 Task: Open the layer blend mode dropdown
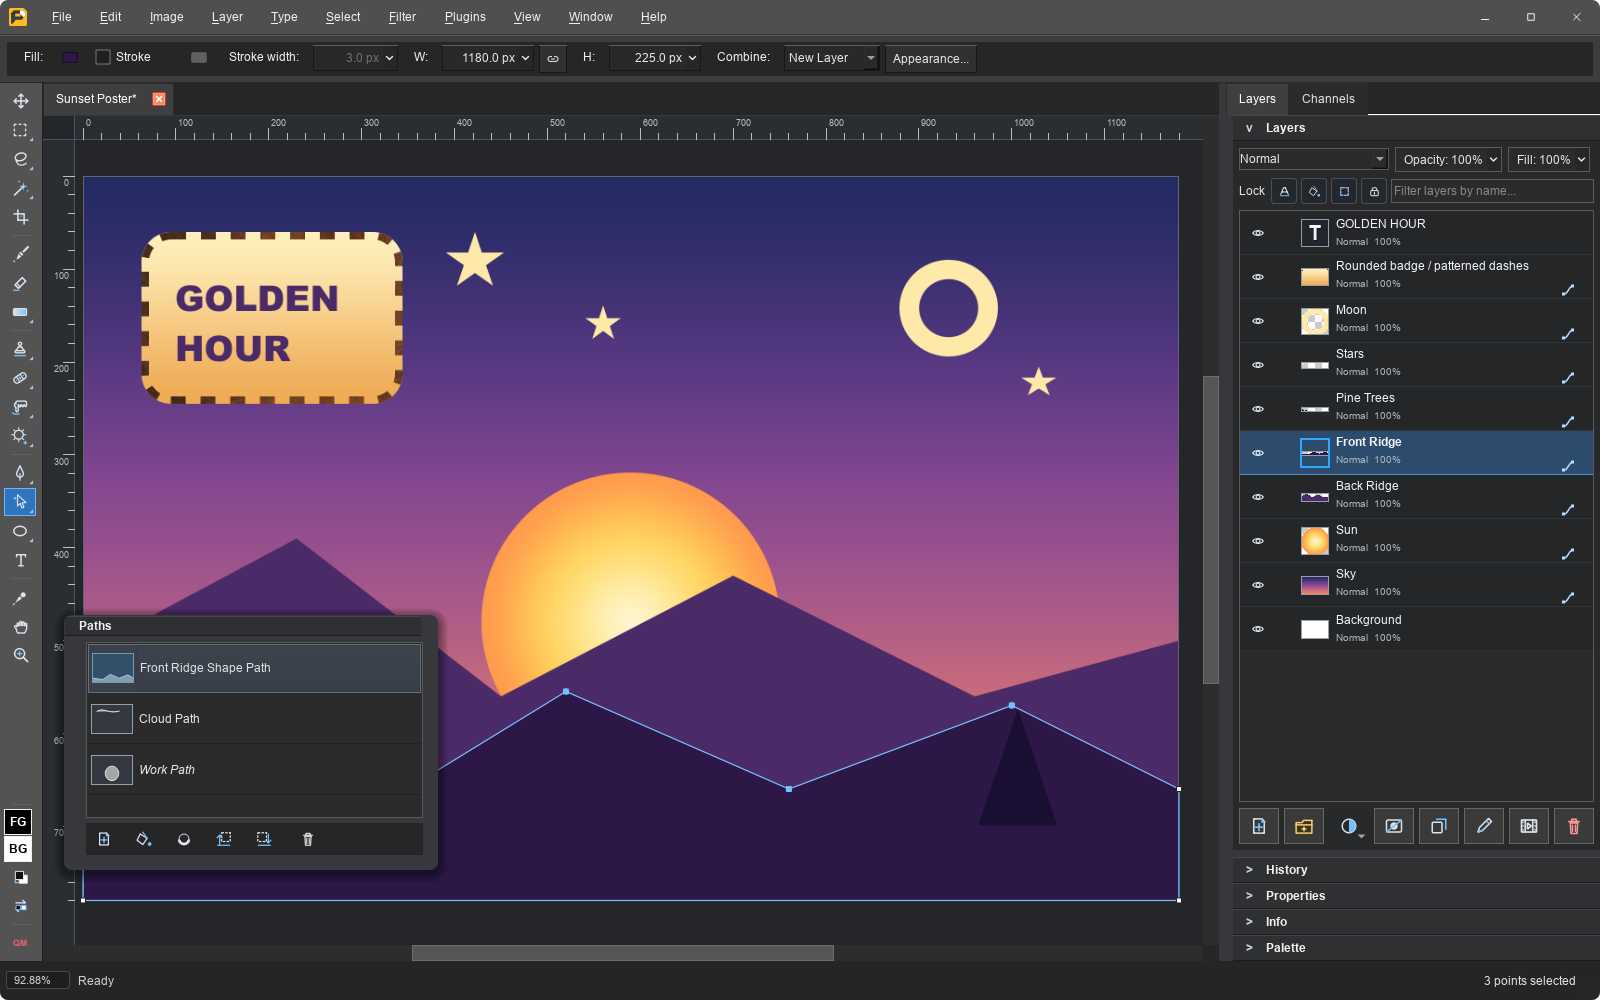coord(1313,159)
